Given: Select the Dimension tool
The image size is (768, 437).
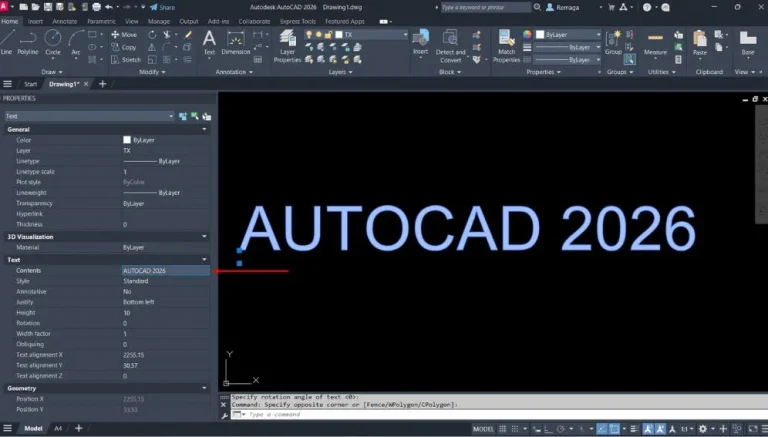Looking at the screenshot, I should 236,42.
